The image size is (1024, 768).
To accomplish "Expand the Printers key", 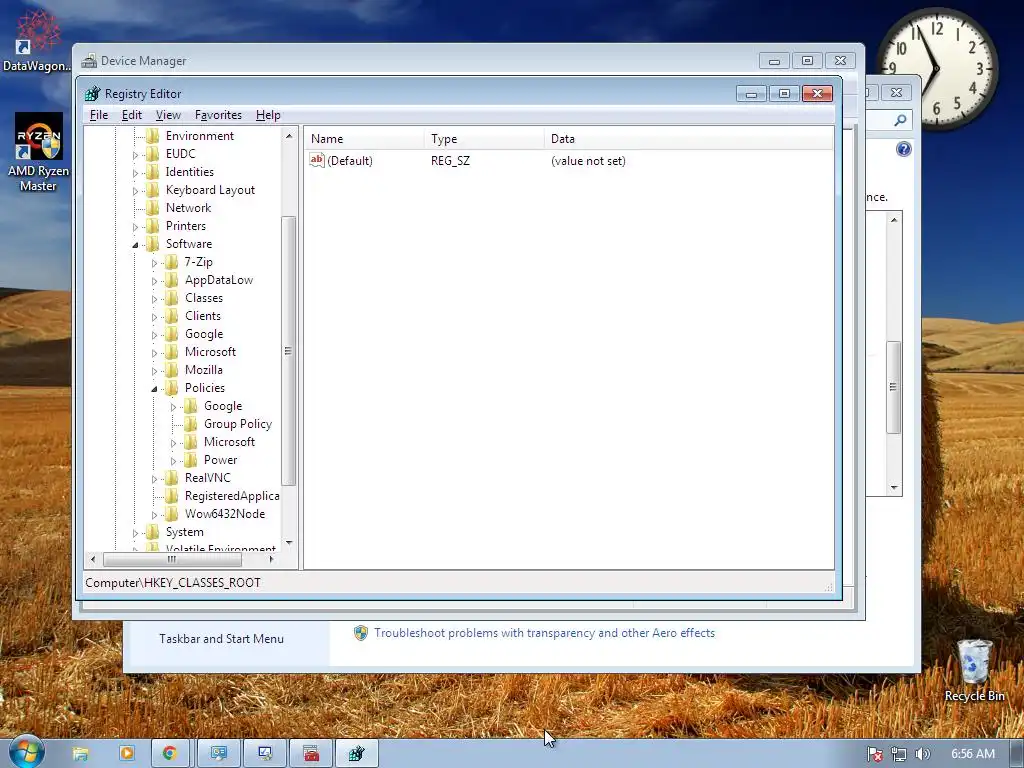I will pyautogui.click(x=135, y=227).
